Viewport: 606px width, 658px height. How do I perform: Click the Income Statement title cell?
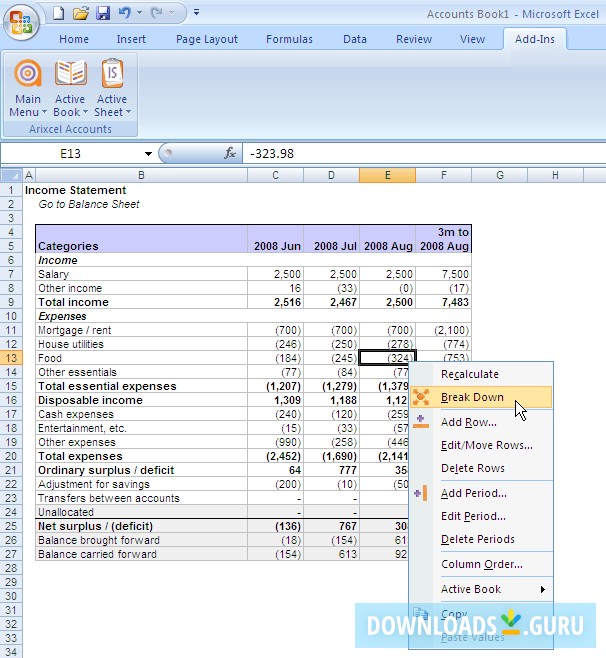tap(76, 190)
